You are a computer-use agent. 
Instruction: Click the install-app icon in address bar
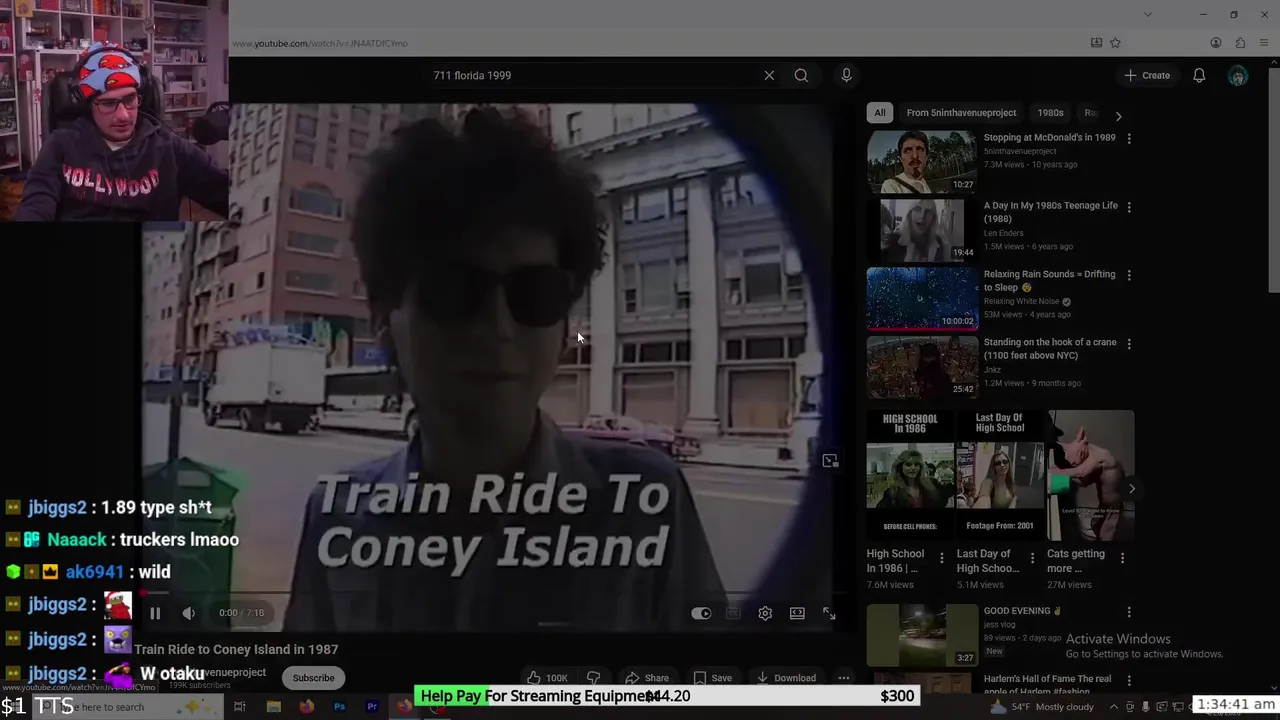[x=1096, y=43]
